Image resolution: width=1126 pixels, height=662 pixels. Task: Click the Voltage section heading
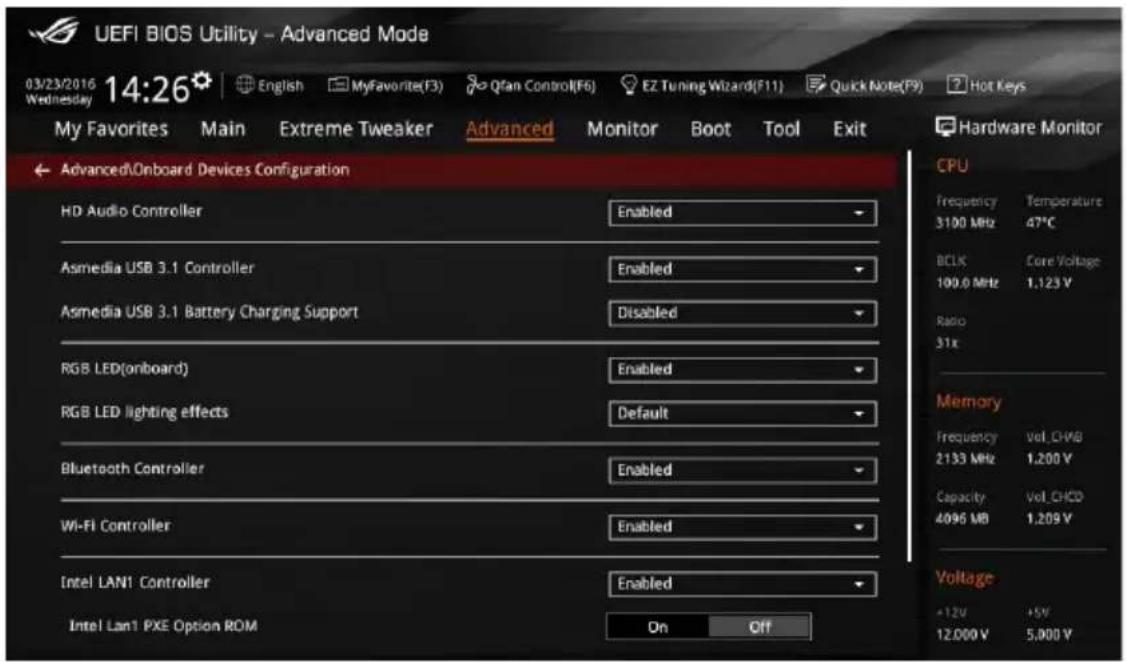point(964,577)
